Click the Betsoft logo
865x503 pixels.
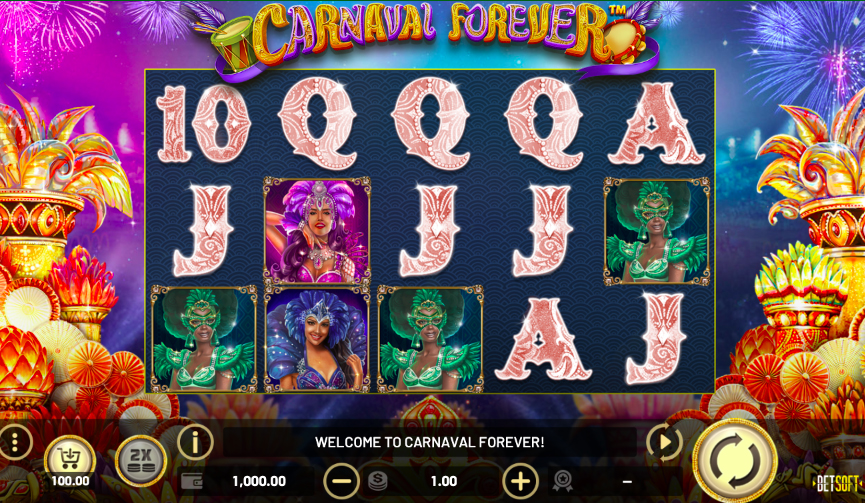pos(839,484)
